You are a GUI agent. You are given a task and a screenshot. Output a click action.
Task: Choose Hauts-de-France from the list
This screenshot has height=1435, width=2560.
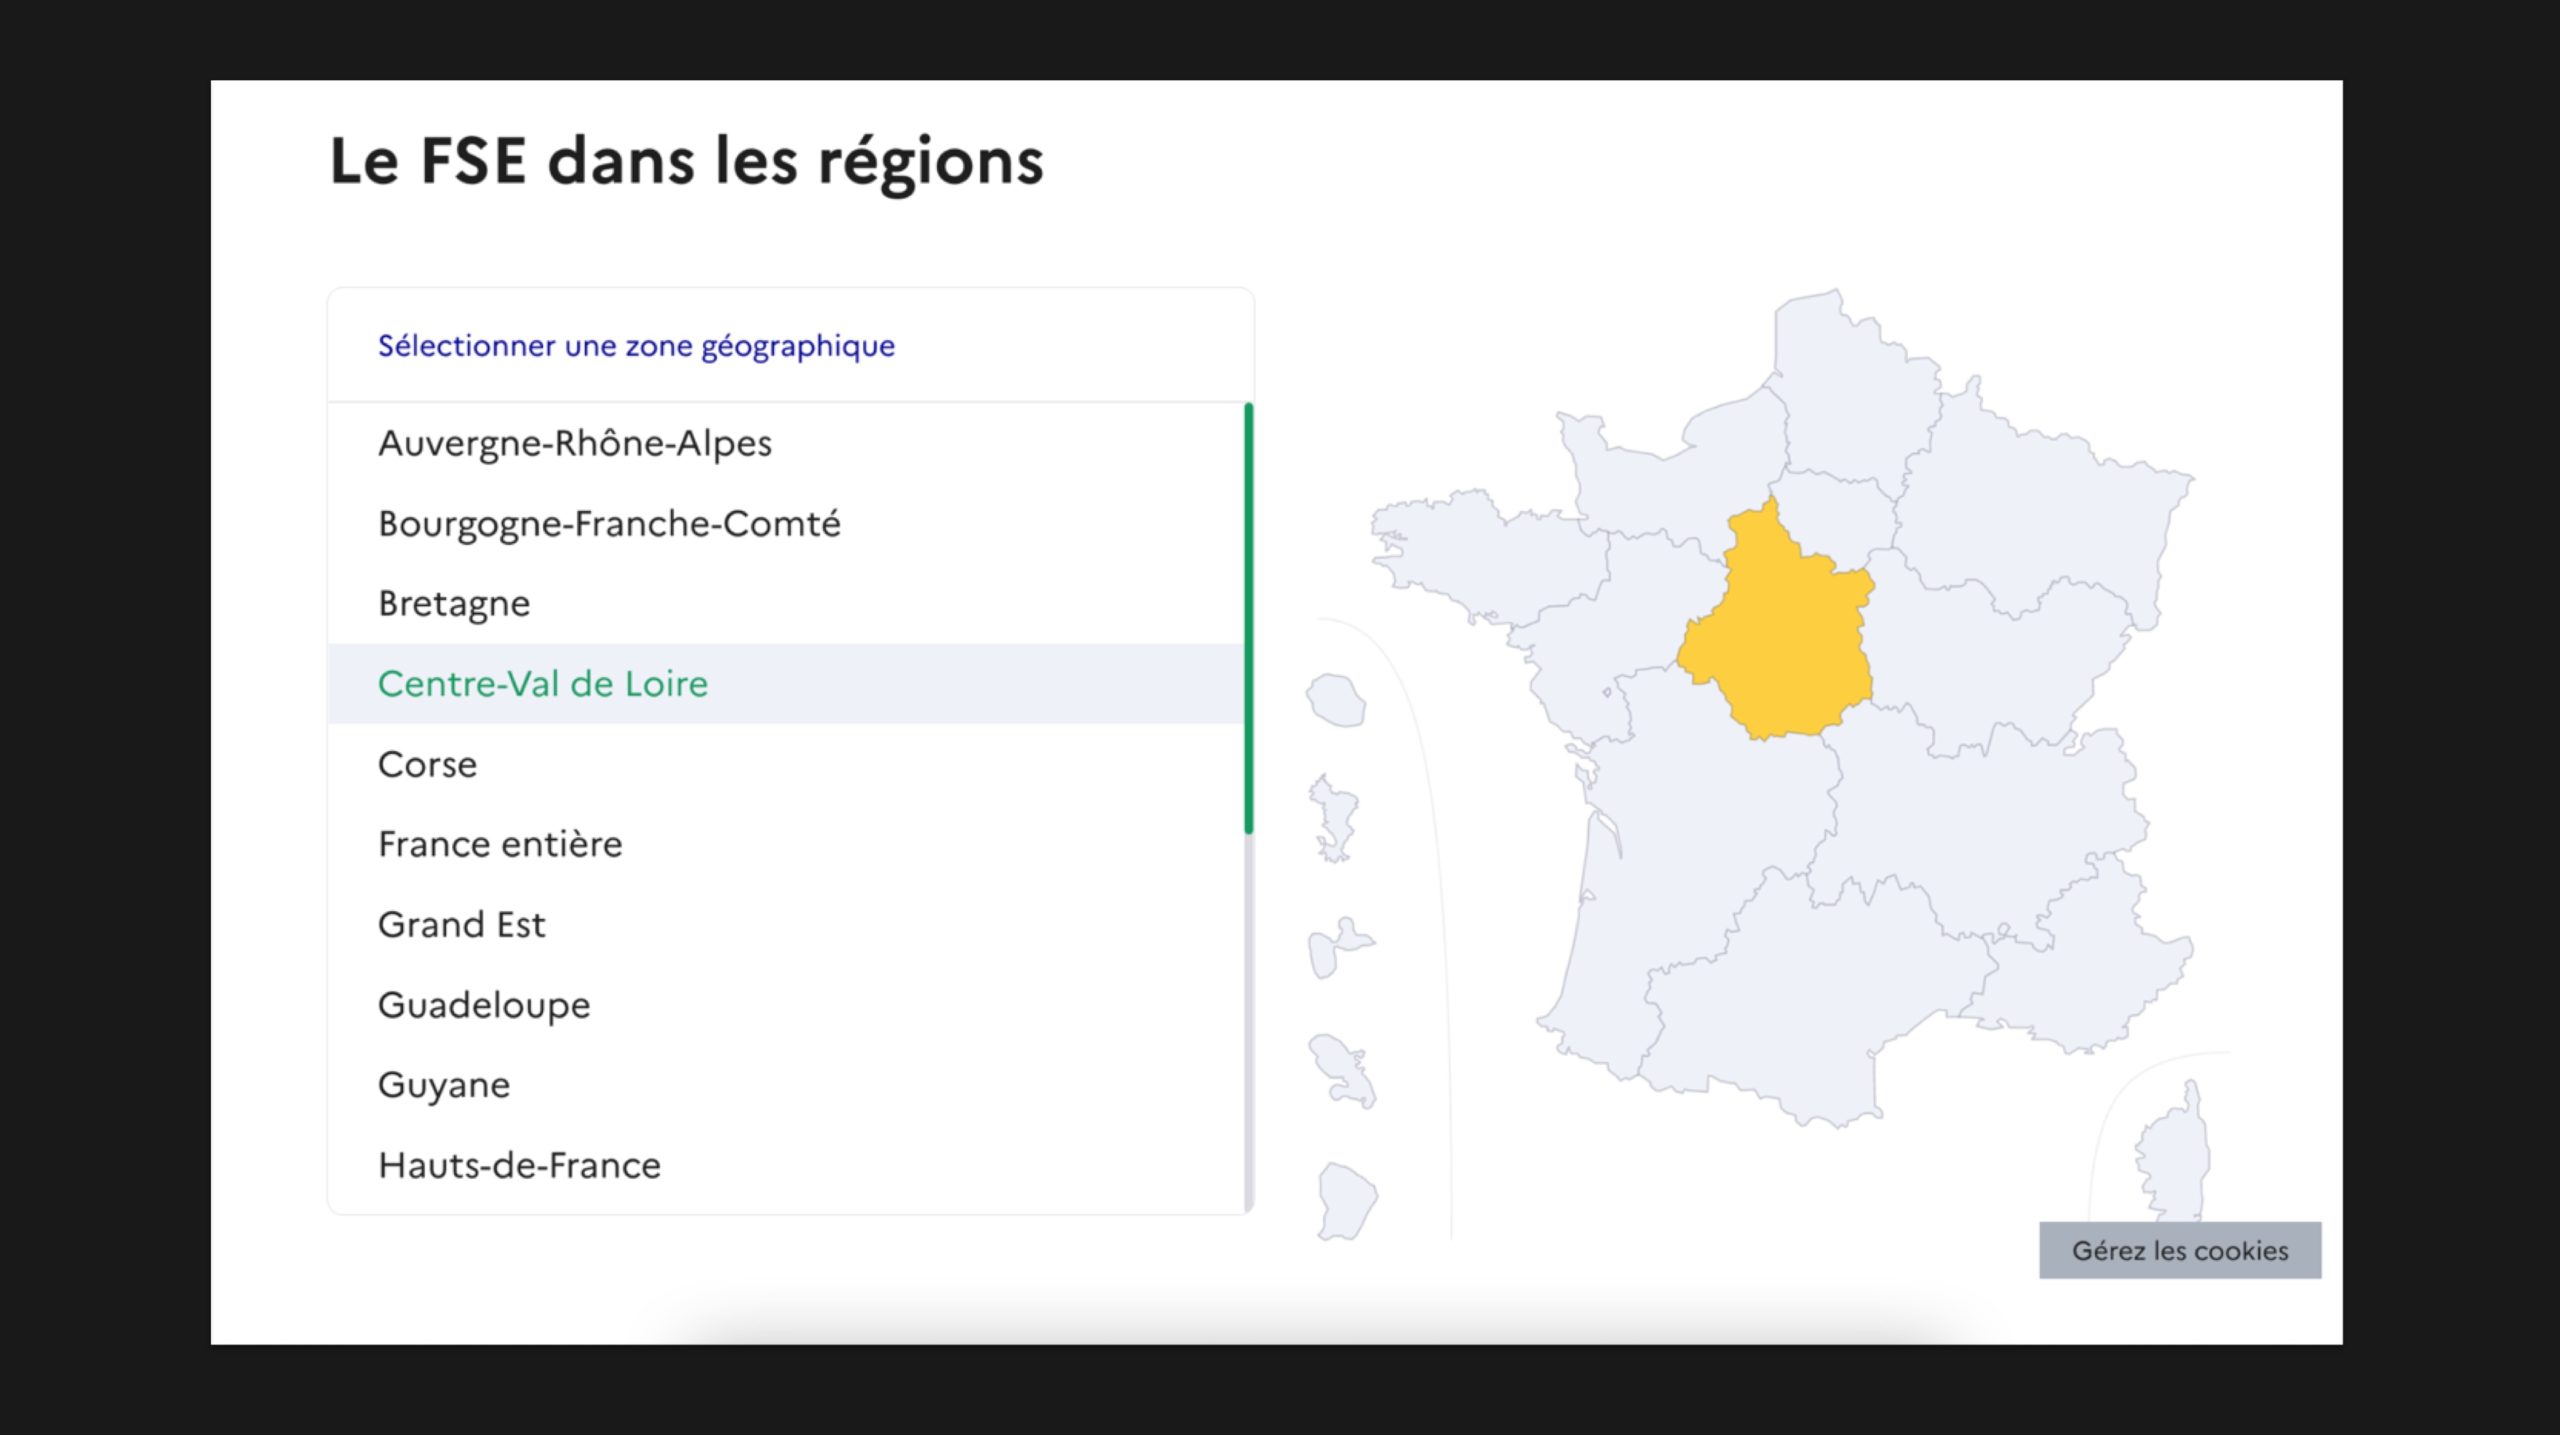pyautogui.click(x=519, y=1166)
